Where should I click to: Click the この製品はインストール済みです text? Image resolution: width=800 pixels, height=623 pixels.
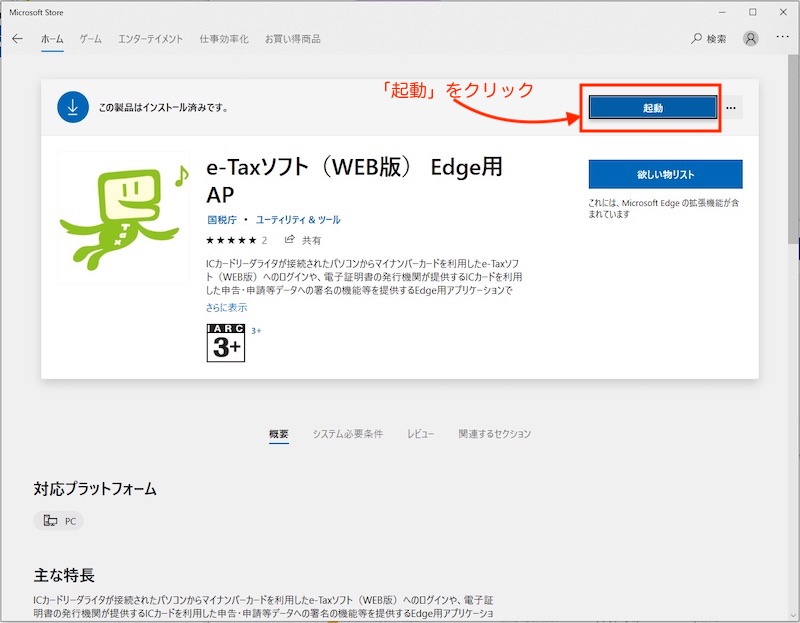[163, 108]
